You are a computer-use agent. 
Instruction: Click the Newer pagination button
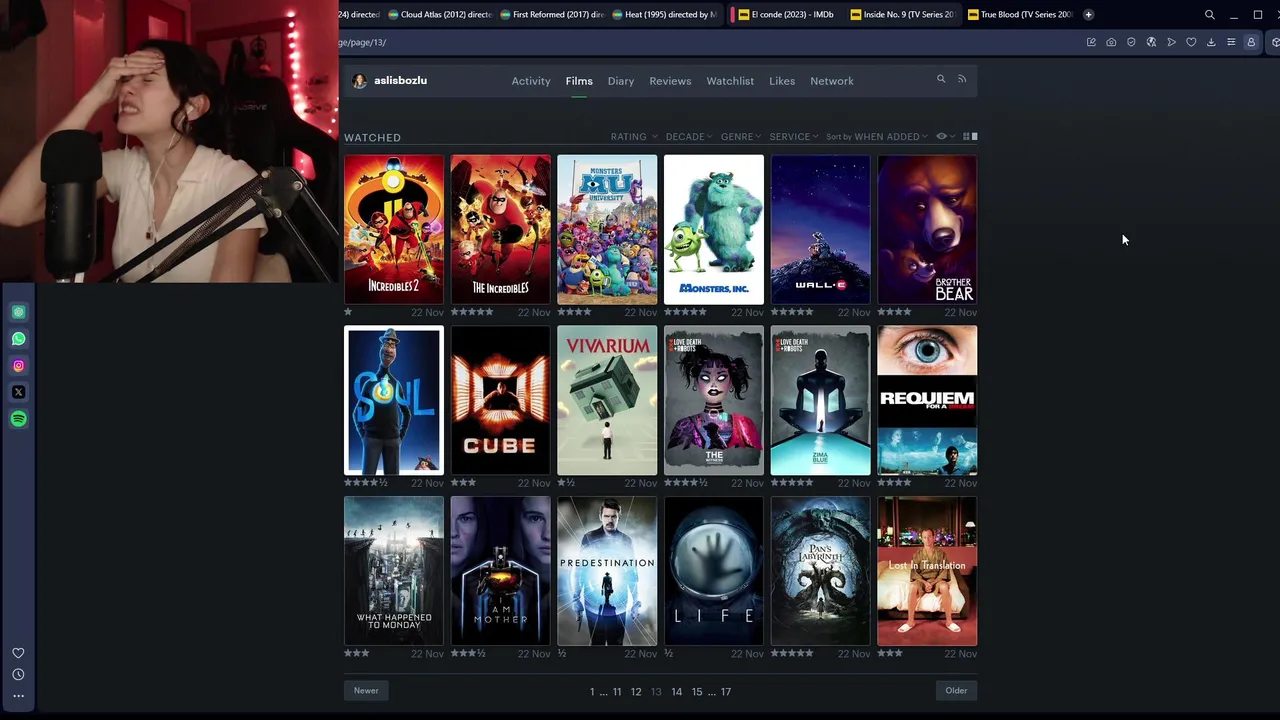tap(366, 691)
